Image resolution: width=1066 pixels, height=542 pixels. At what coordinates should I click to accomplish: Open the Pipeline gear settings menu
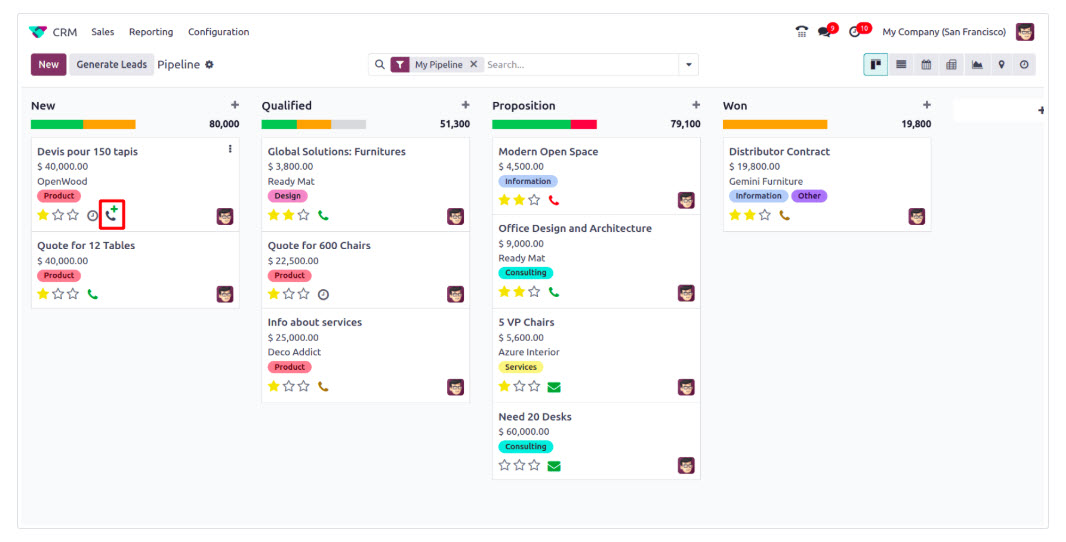tap(210, 65)
